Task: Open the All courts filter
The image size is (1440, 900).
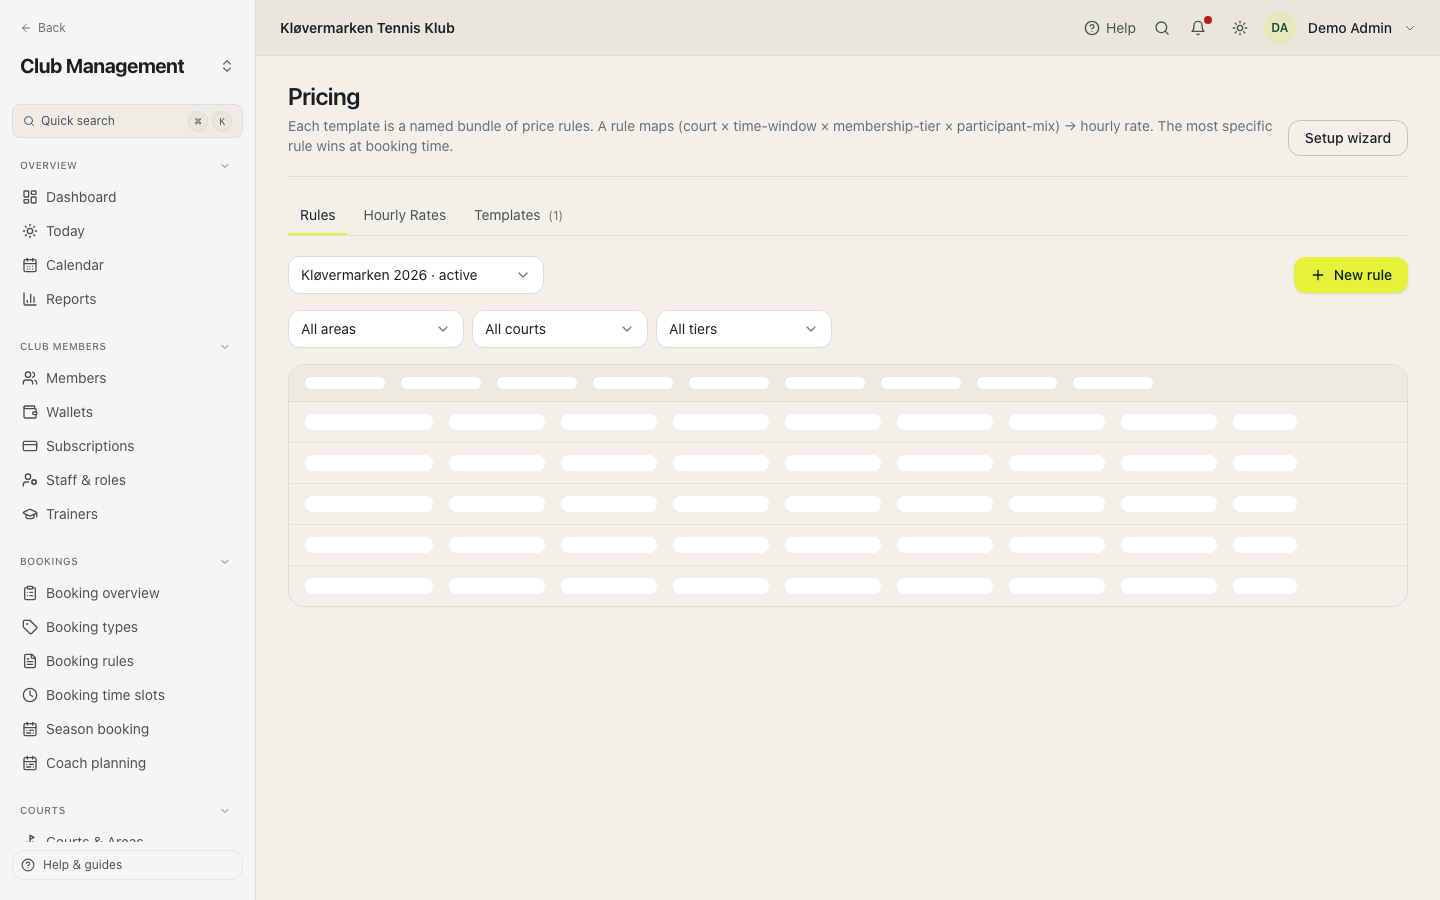Action: click(x=560, y=329)
